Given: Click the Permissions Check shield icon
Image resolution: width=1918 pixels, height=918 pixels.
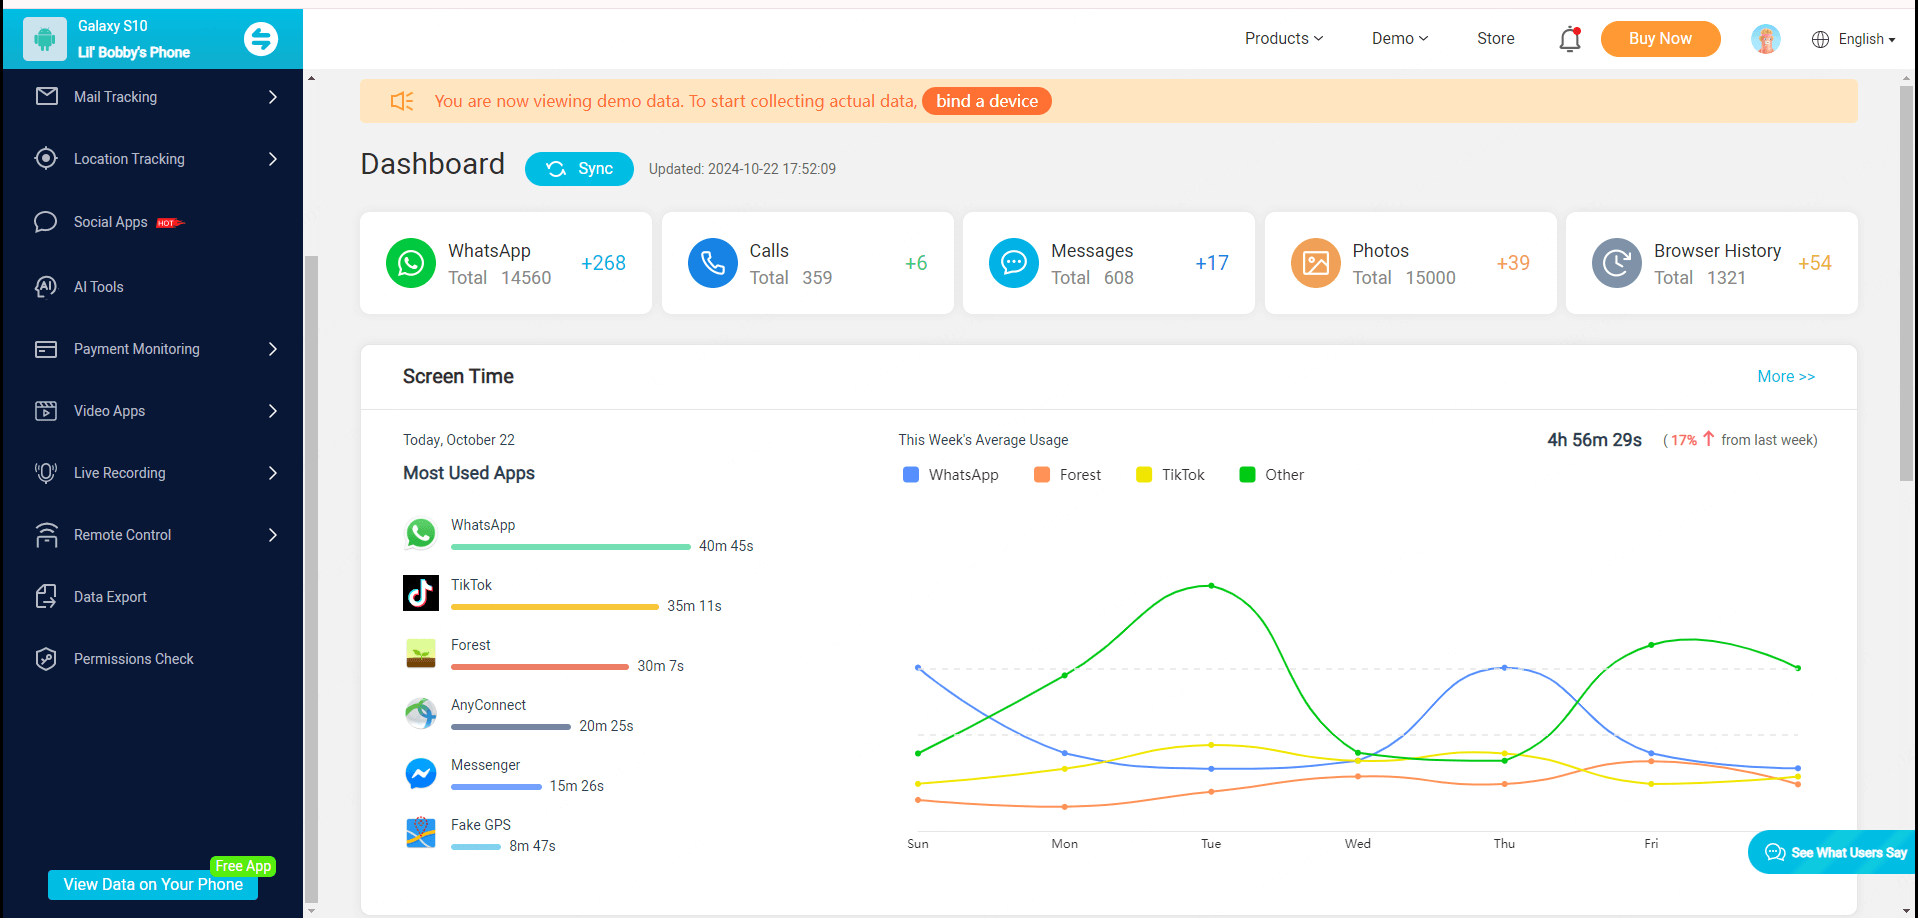Looking at the screenshot, I should 46,659.
